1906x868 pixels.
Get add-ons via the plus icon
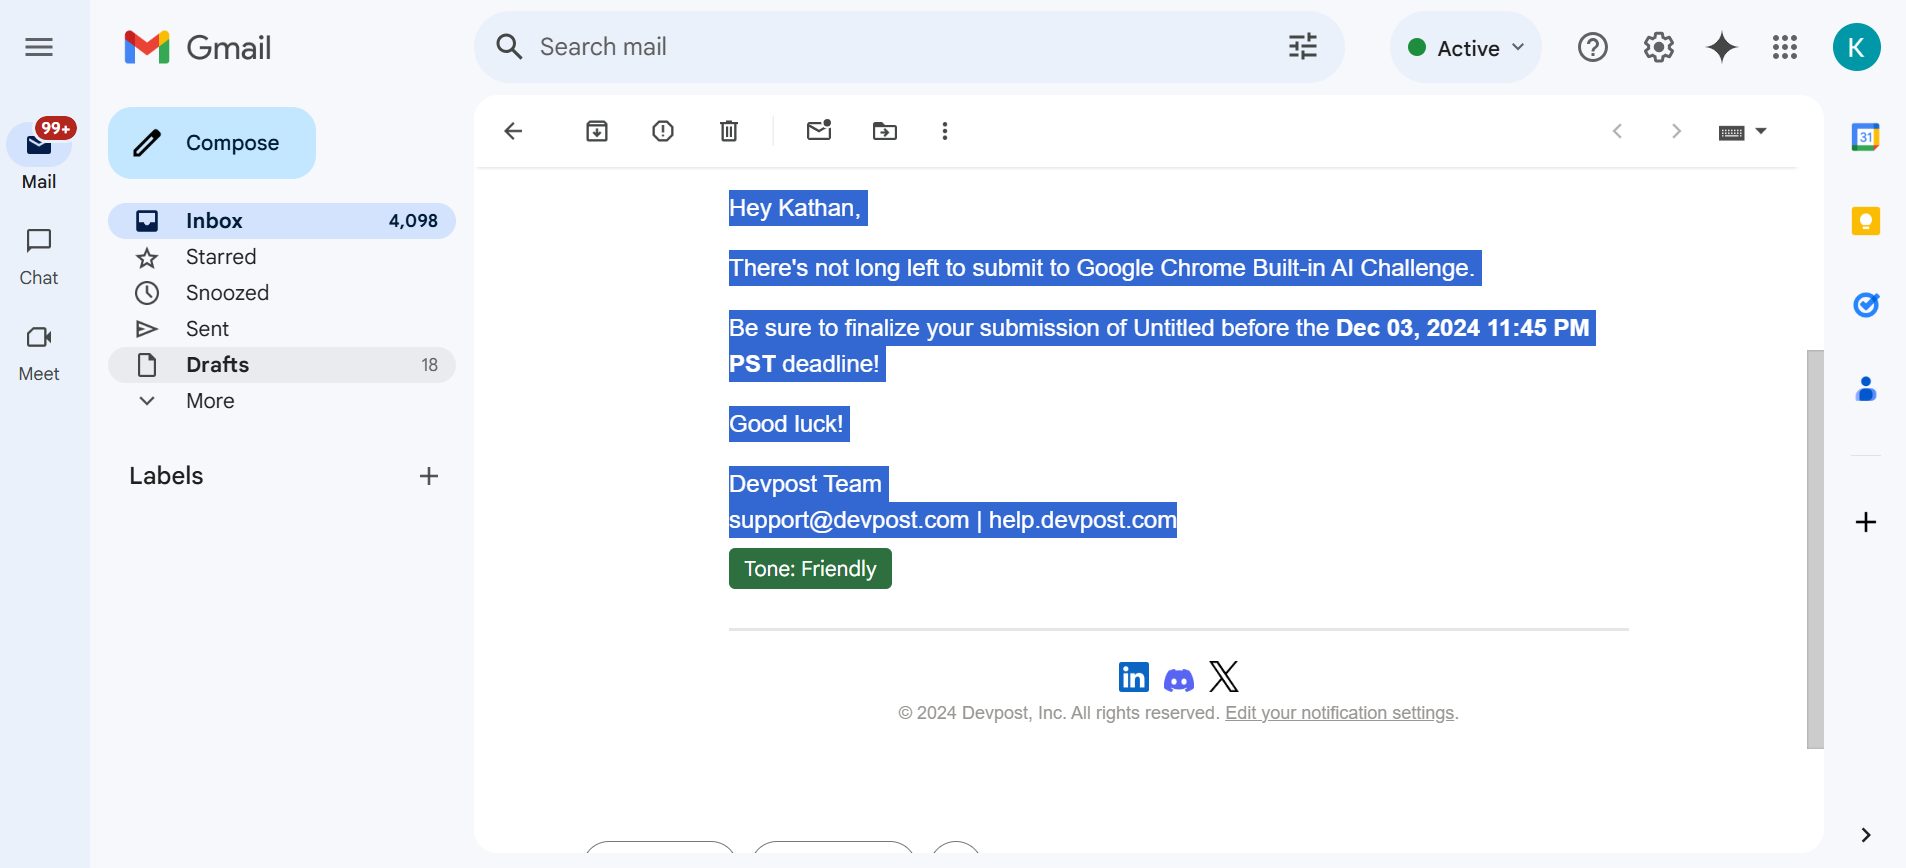pyautogui.click(x=1866, y=522)
